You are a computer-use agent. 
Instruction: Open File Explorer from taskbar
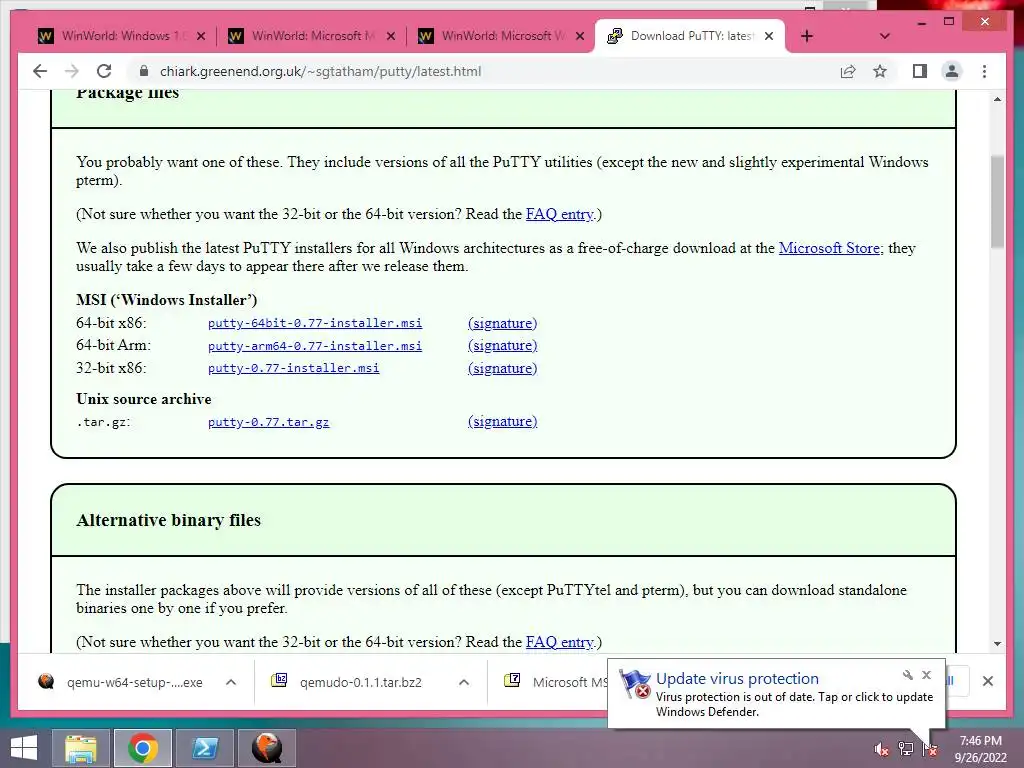81,748
